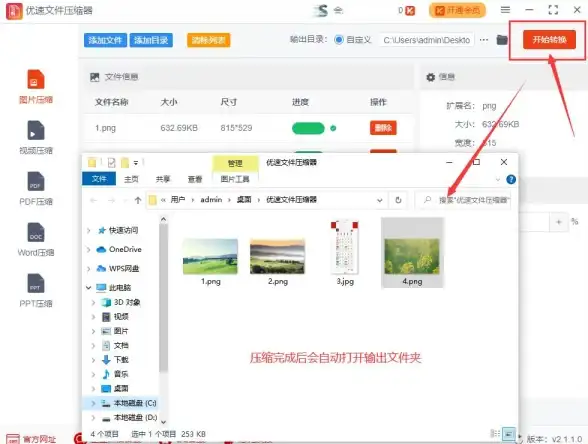The width and height of the screenshot is (588, 444).
Task: Go forward in Explorer navigation
Action: click(x=111, y=200)
